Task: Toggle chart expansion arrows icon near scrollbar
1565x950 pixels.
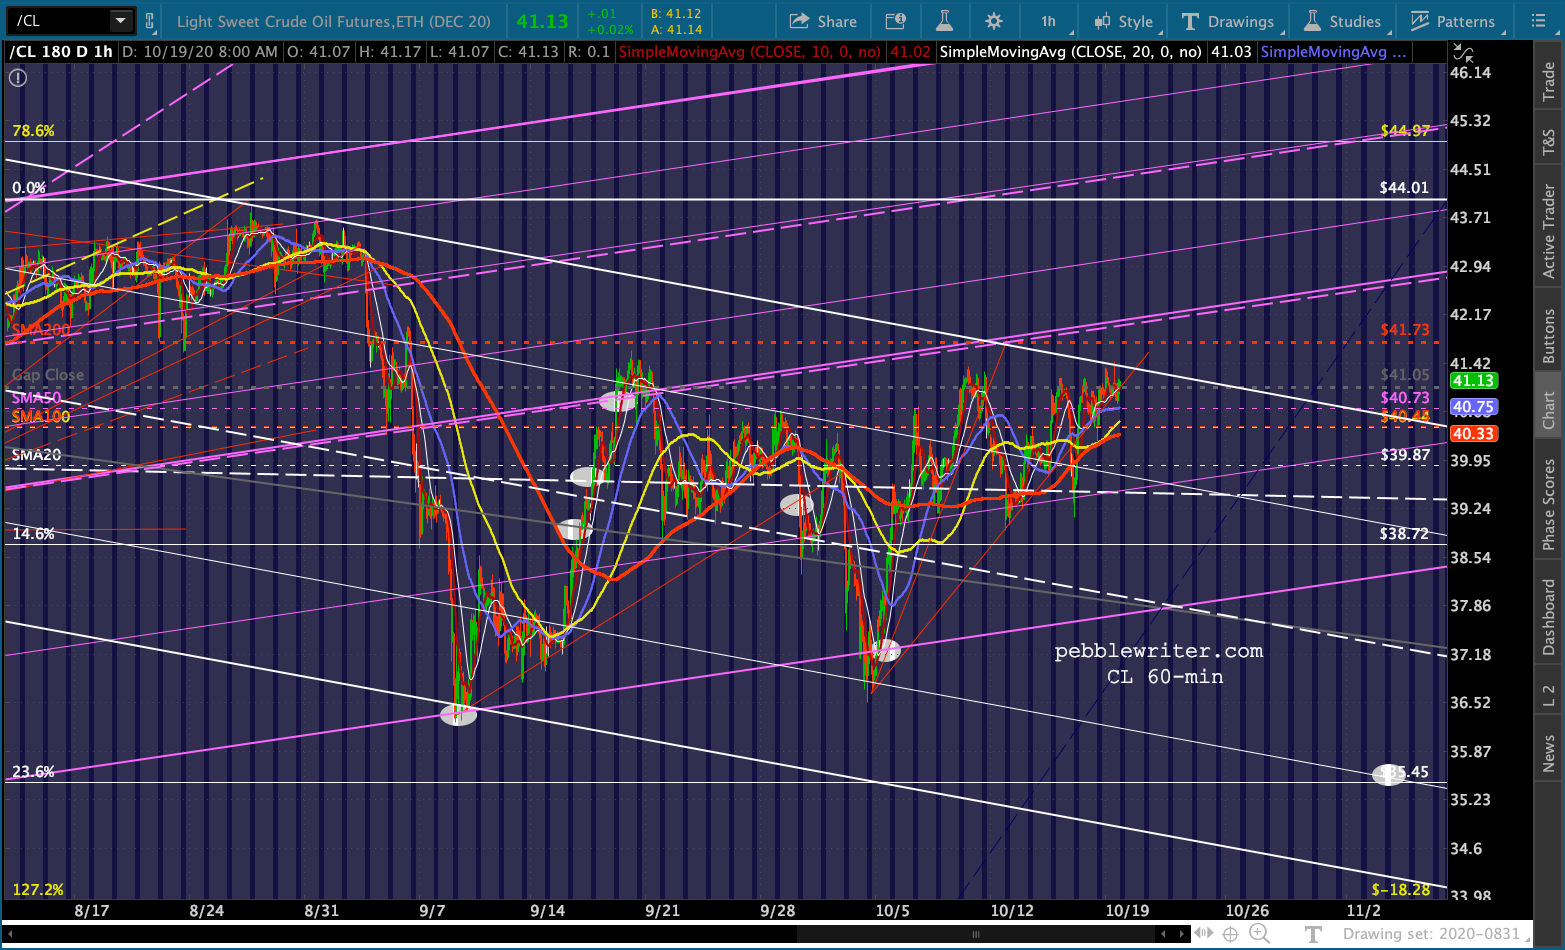Action: [1203, 934]
